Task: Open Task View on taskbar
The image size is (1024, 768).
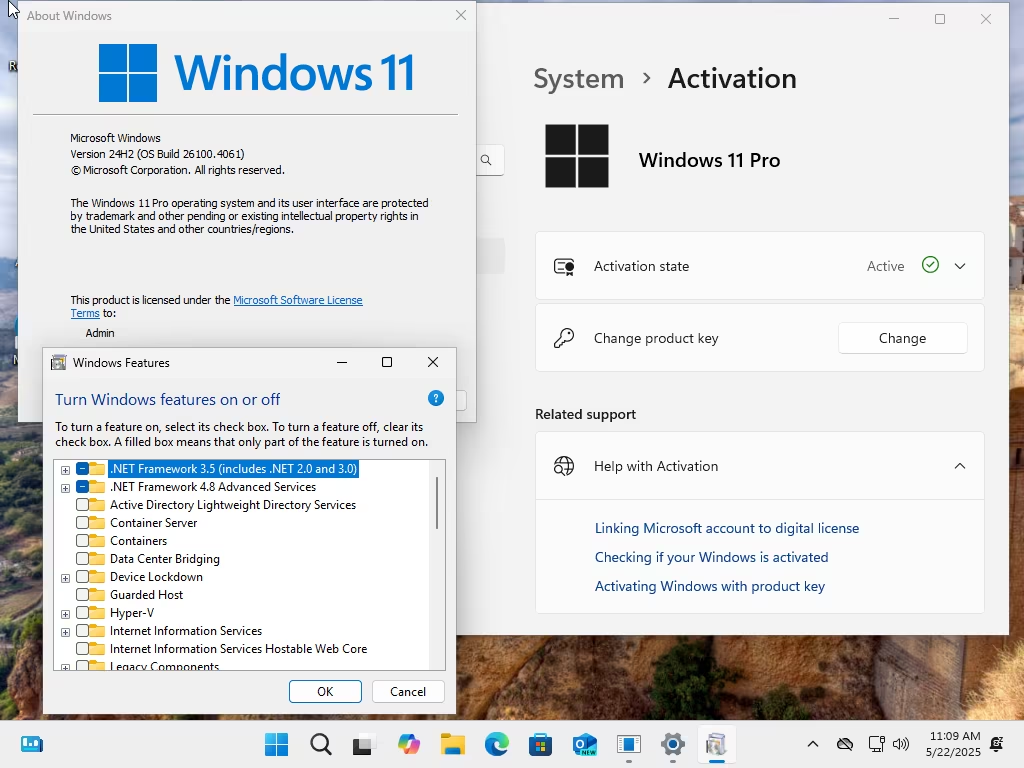Action: [x=364, y=744]
